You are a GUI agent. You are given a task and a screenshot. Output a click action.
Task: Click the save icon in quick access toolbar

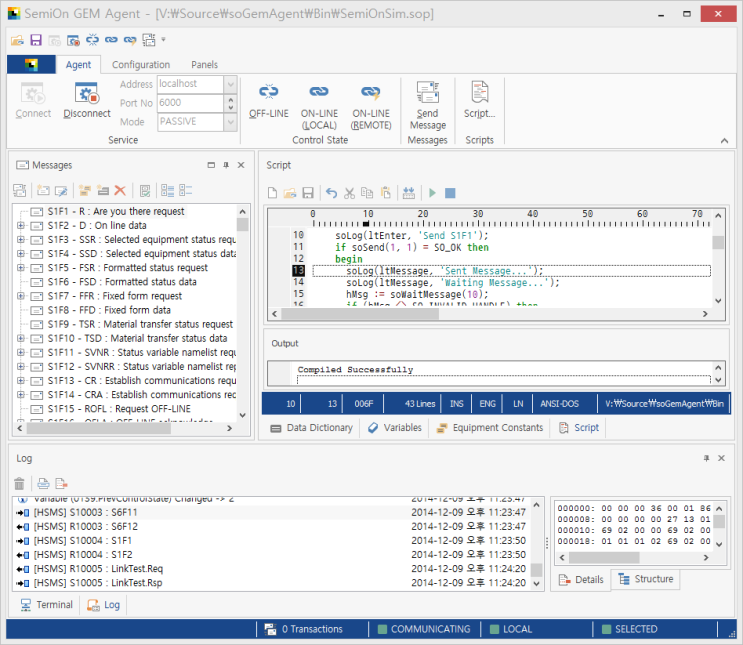point(36,40)
